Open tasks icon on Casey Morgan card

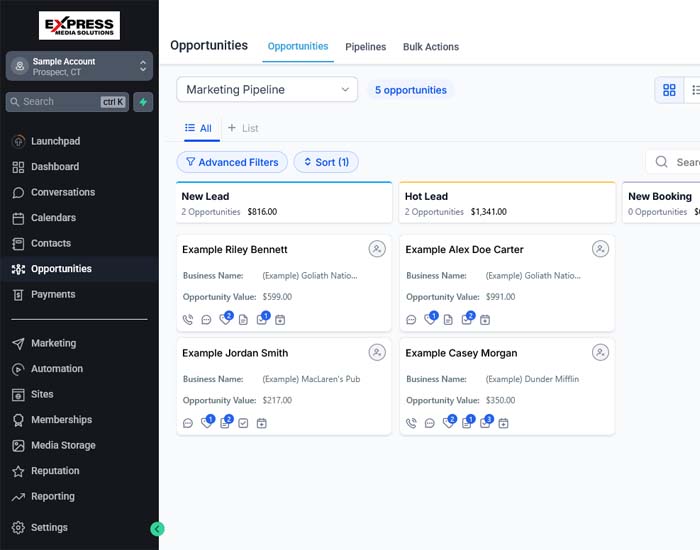click(x=486, y=422)
